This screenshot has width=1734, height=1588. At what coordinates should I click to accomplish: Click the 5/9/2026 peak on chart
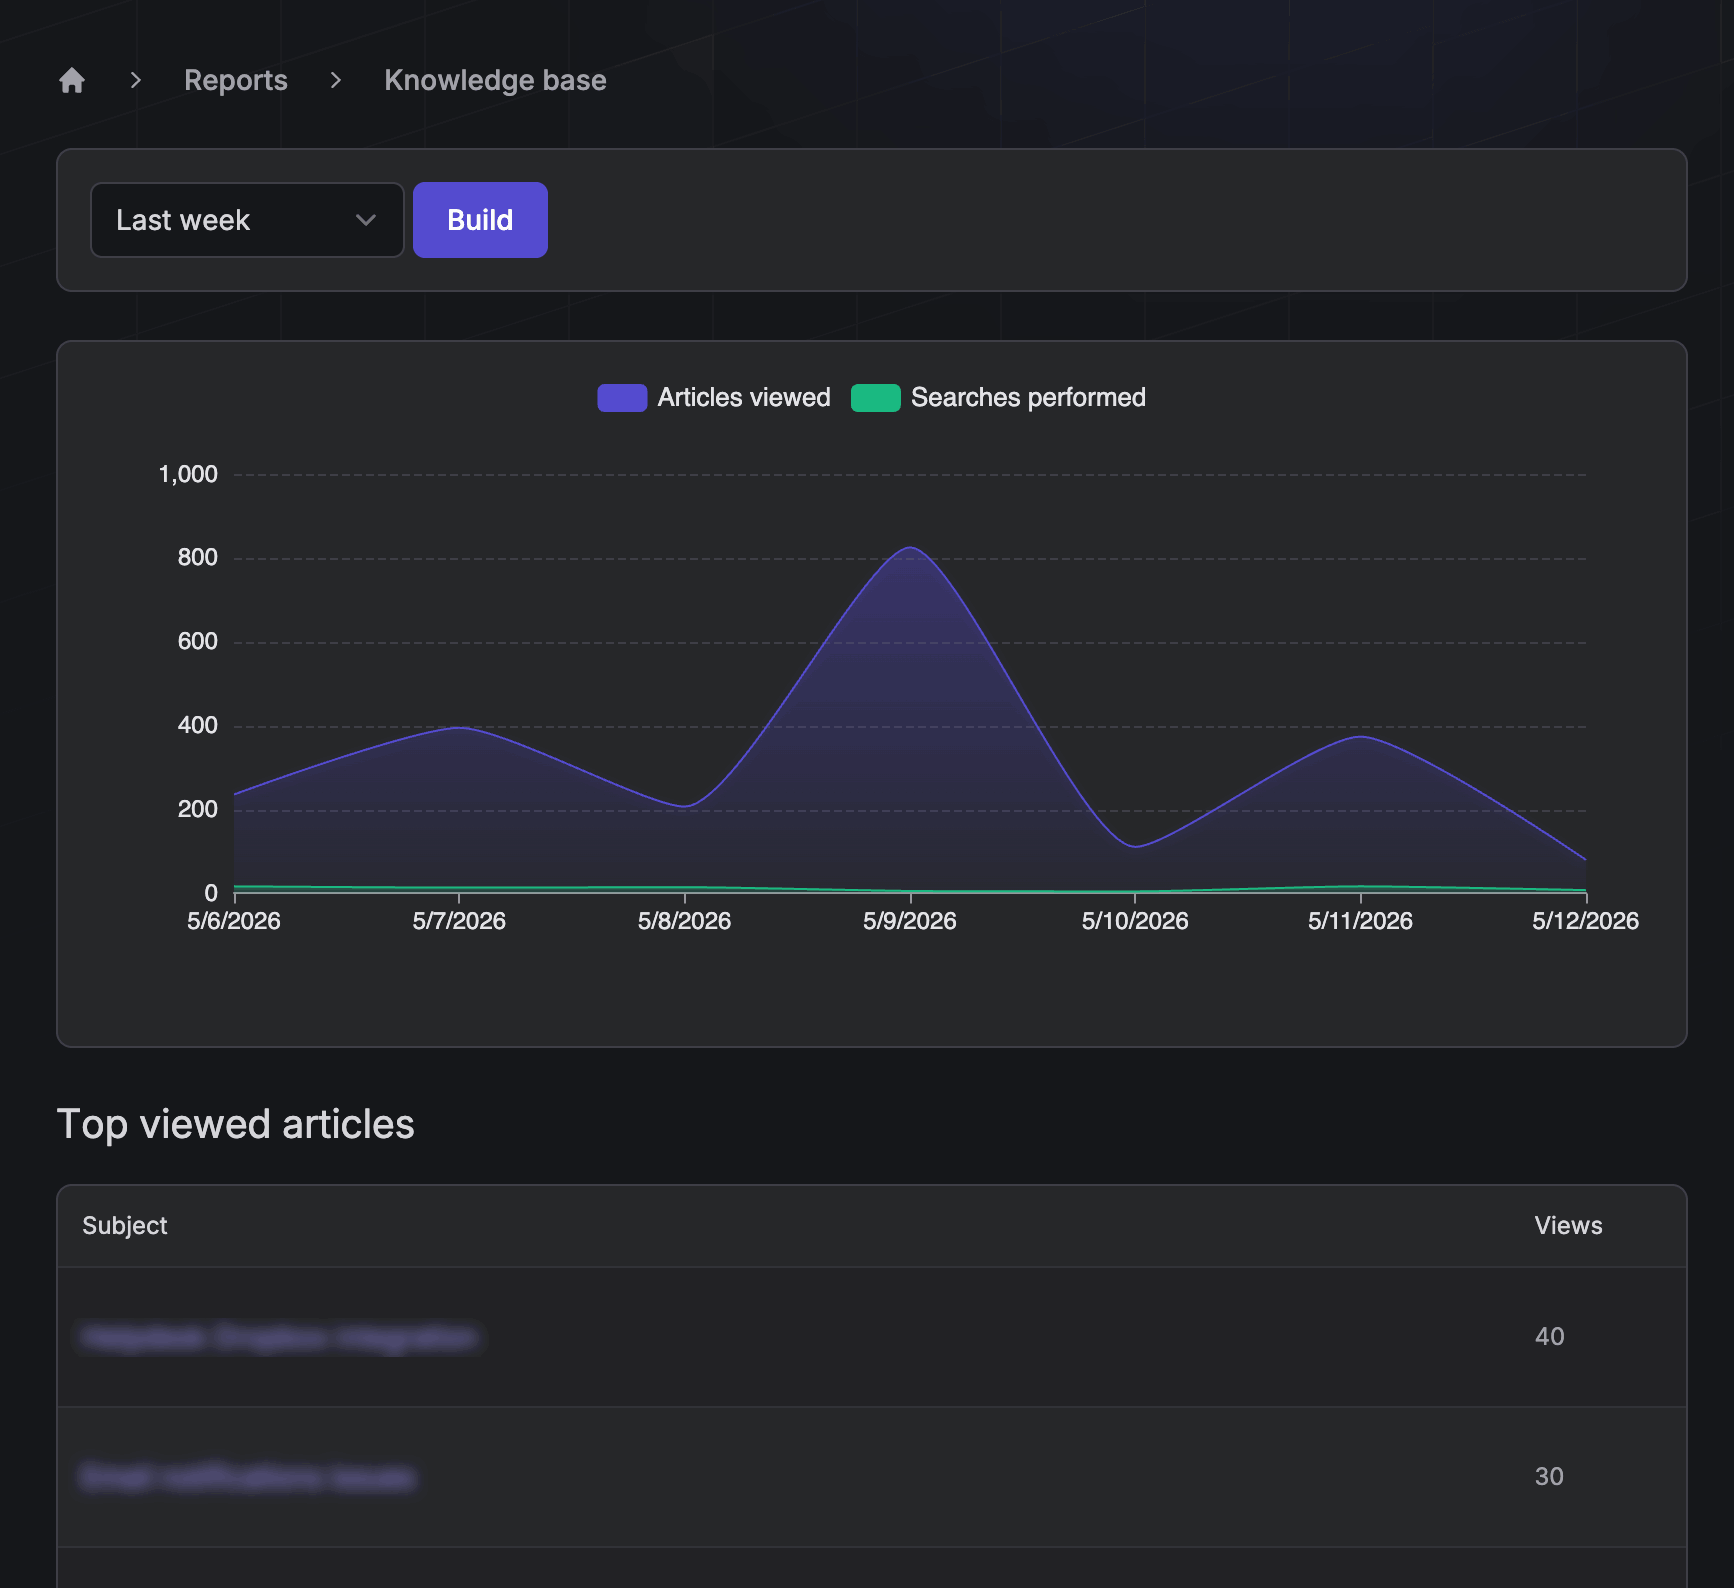(910, 548)
